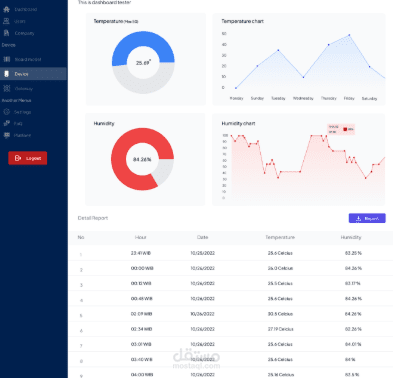Click the 26.0 Celcius temperature cell

point(280,268)
